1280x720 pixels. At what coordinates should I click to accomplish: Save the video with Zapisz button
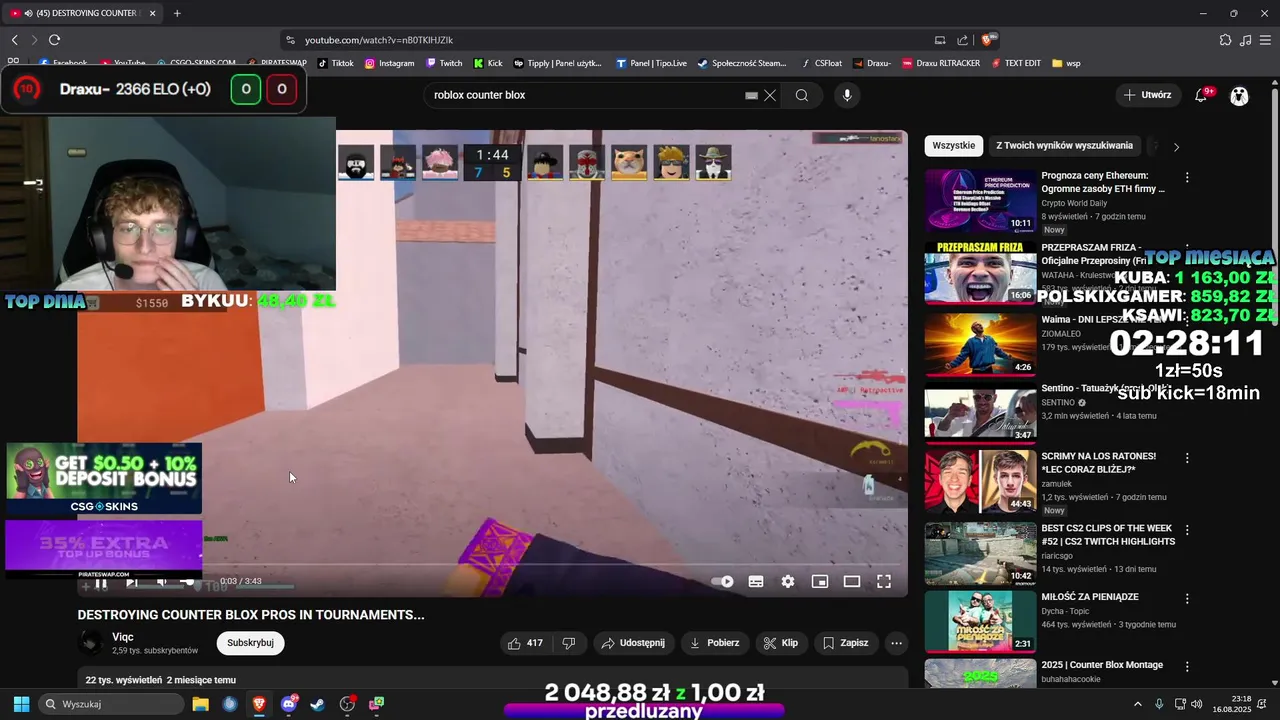pyautogui.click(x=845, y=643)
